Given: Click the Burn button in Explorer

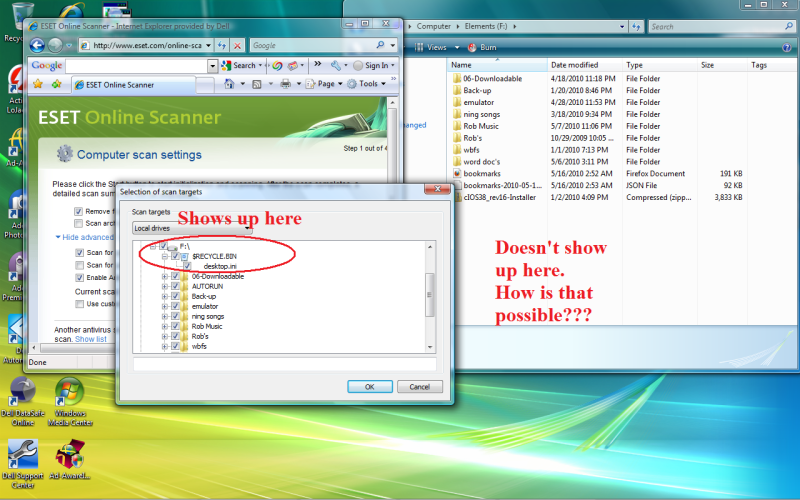Looking at the screenshot, I should (x=482, y=47).
